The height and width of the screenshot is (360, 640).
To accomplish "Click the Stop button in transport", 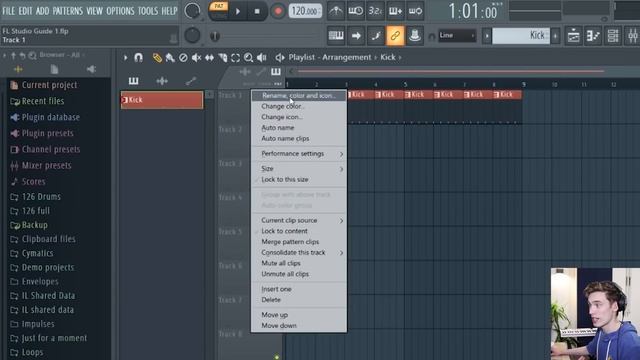I will point(257,11).
